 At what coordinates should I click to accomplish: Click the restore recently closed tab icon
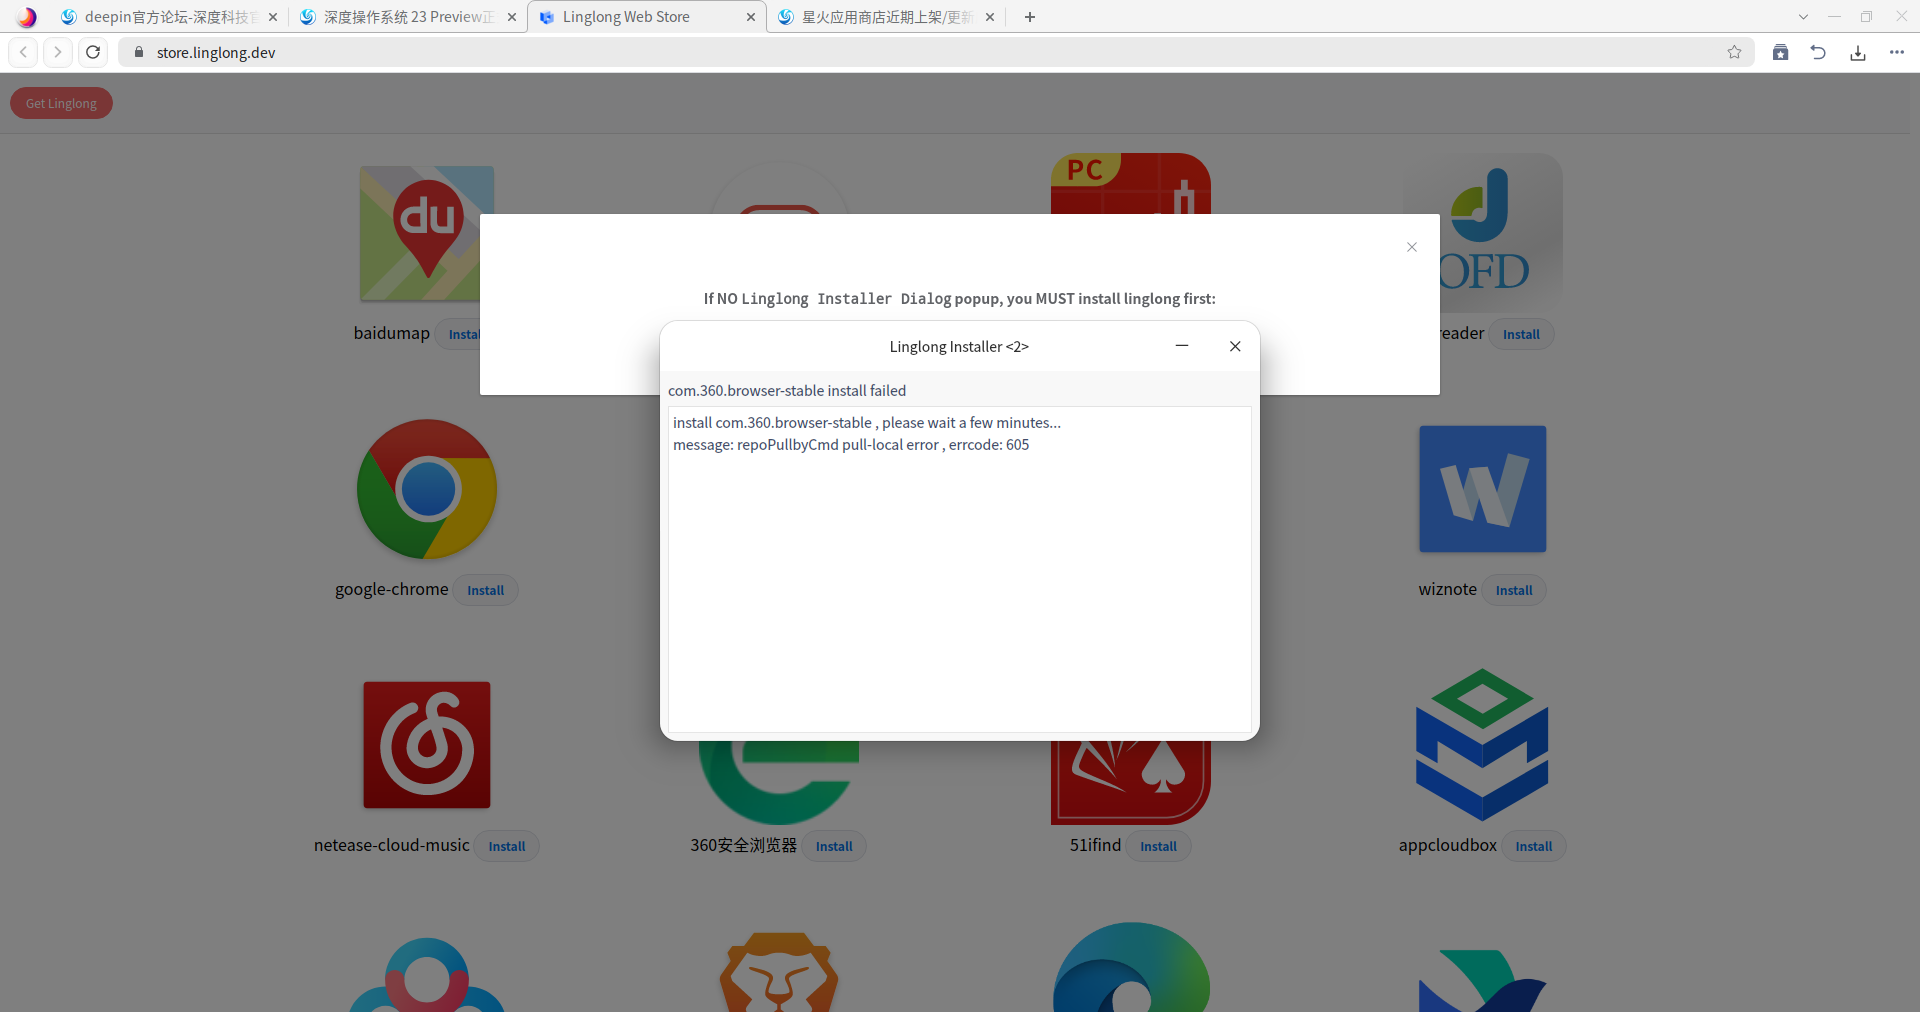click(x=1818, y=52)
